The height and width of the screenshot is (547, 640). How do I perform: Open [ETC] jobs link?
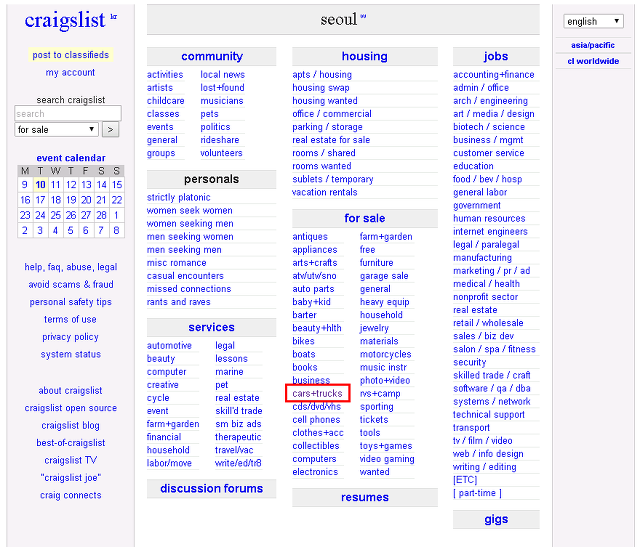click(x=465, y=480)
